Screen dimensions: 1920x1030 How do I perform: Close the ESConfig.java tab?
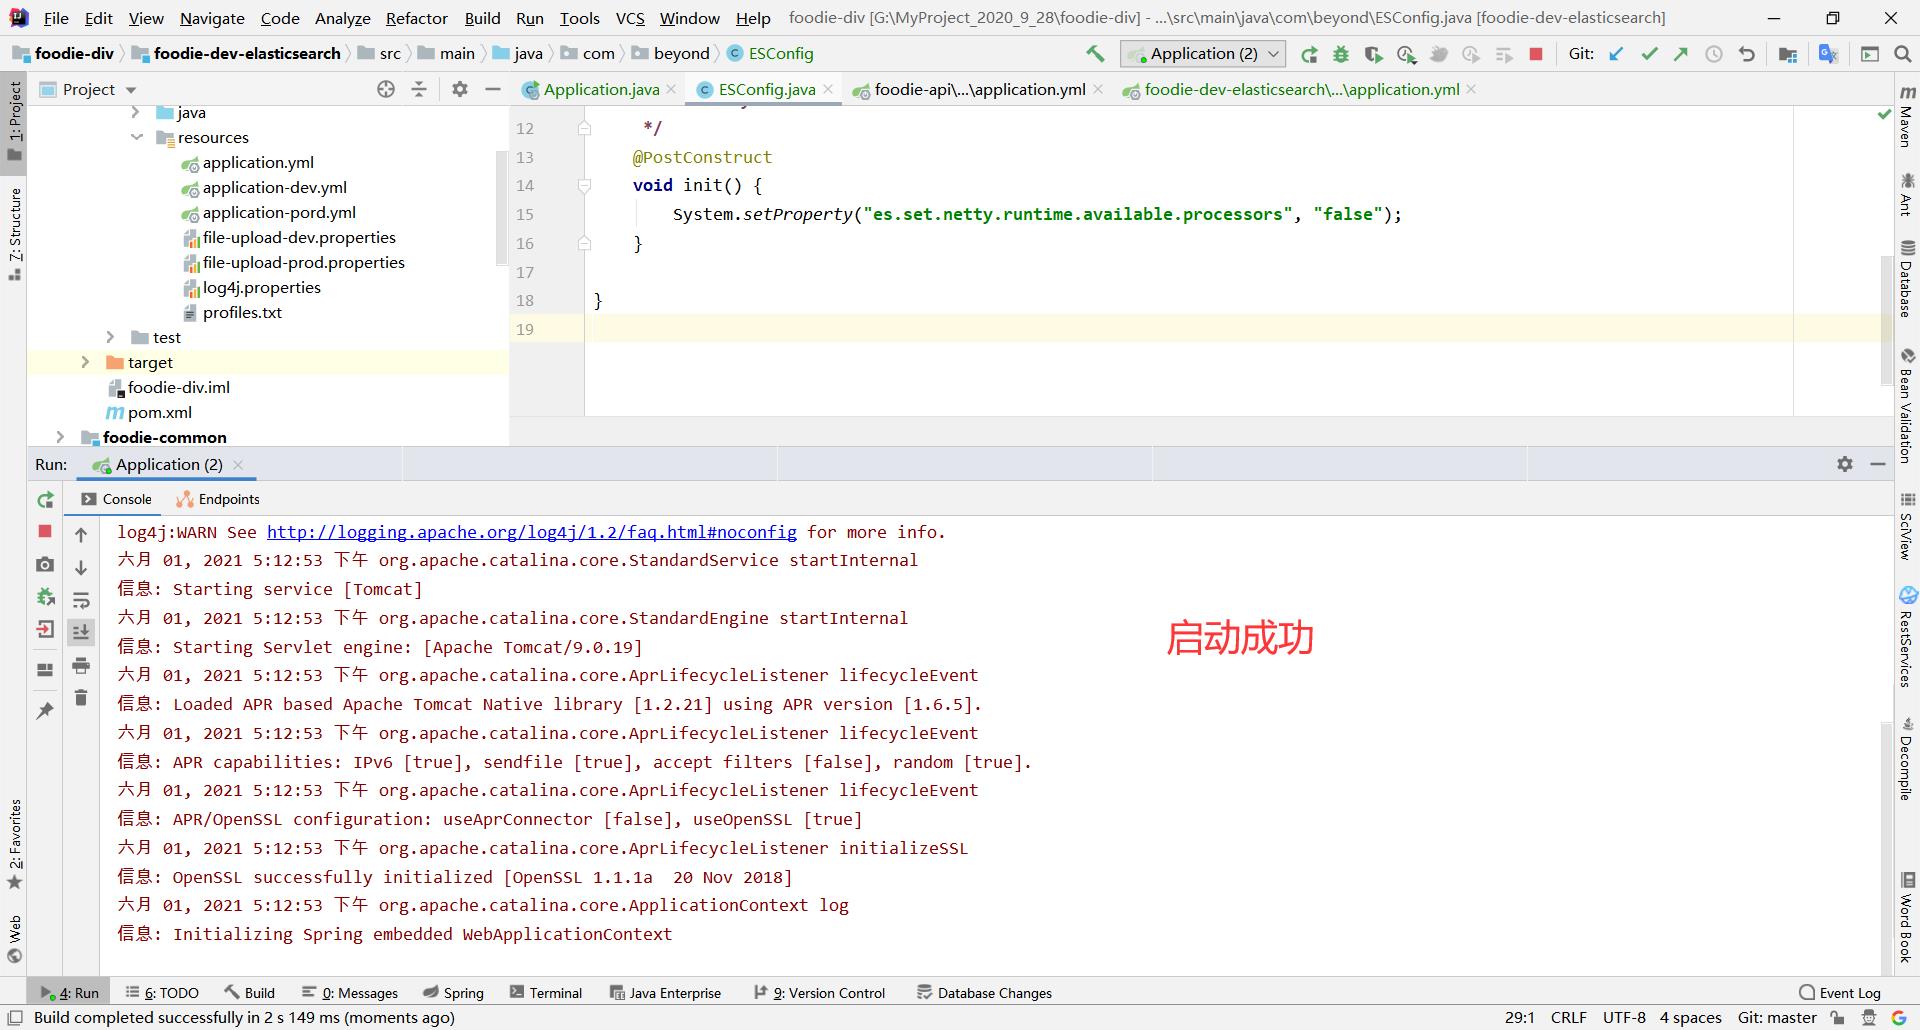pyautogui.click(x=828, y=89)
